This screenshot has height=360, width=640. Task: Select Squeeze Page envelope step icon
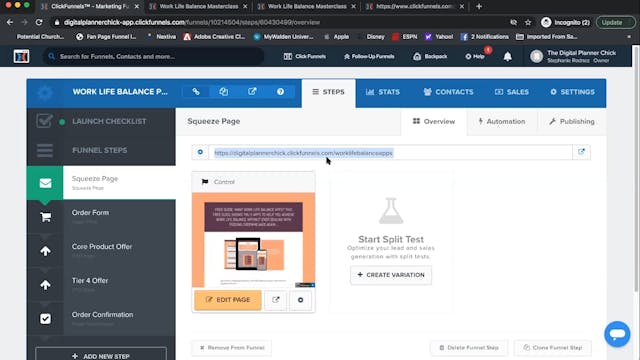point(45,183)
